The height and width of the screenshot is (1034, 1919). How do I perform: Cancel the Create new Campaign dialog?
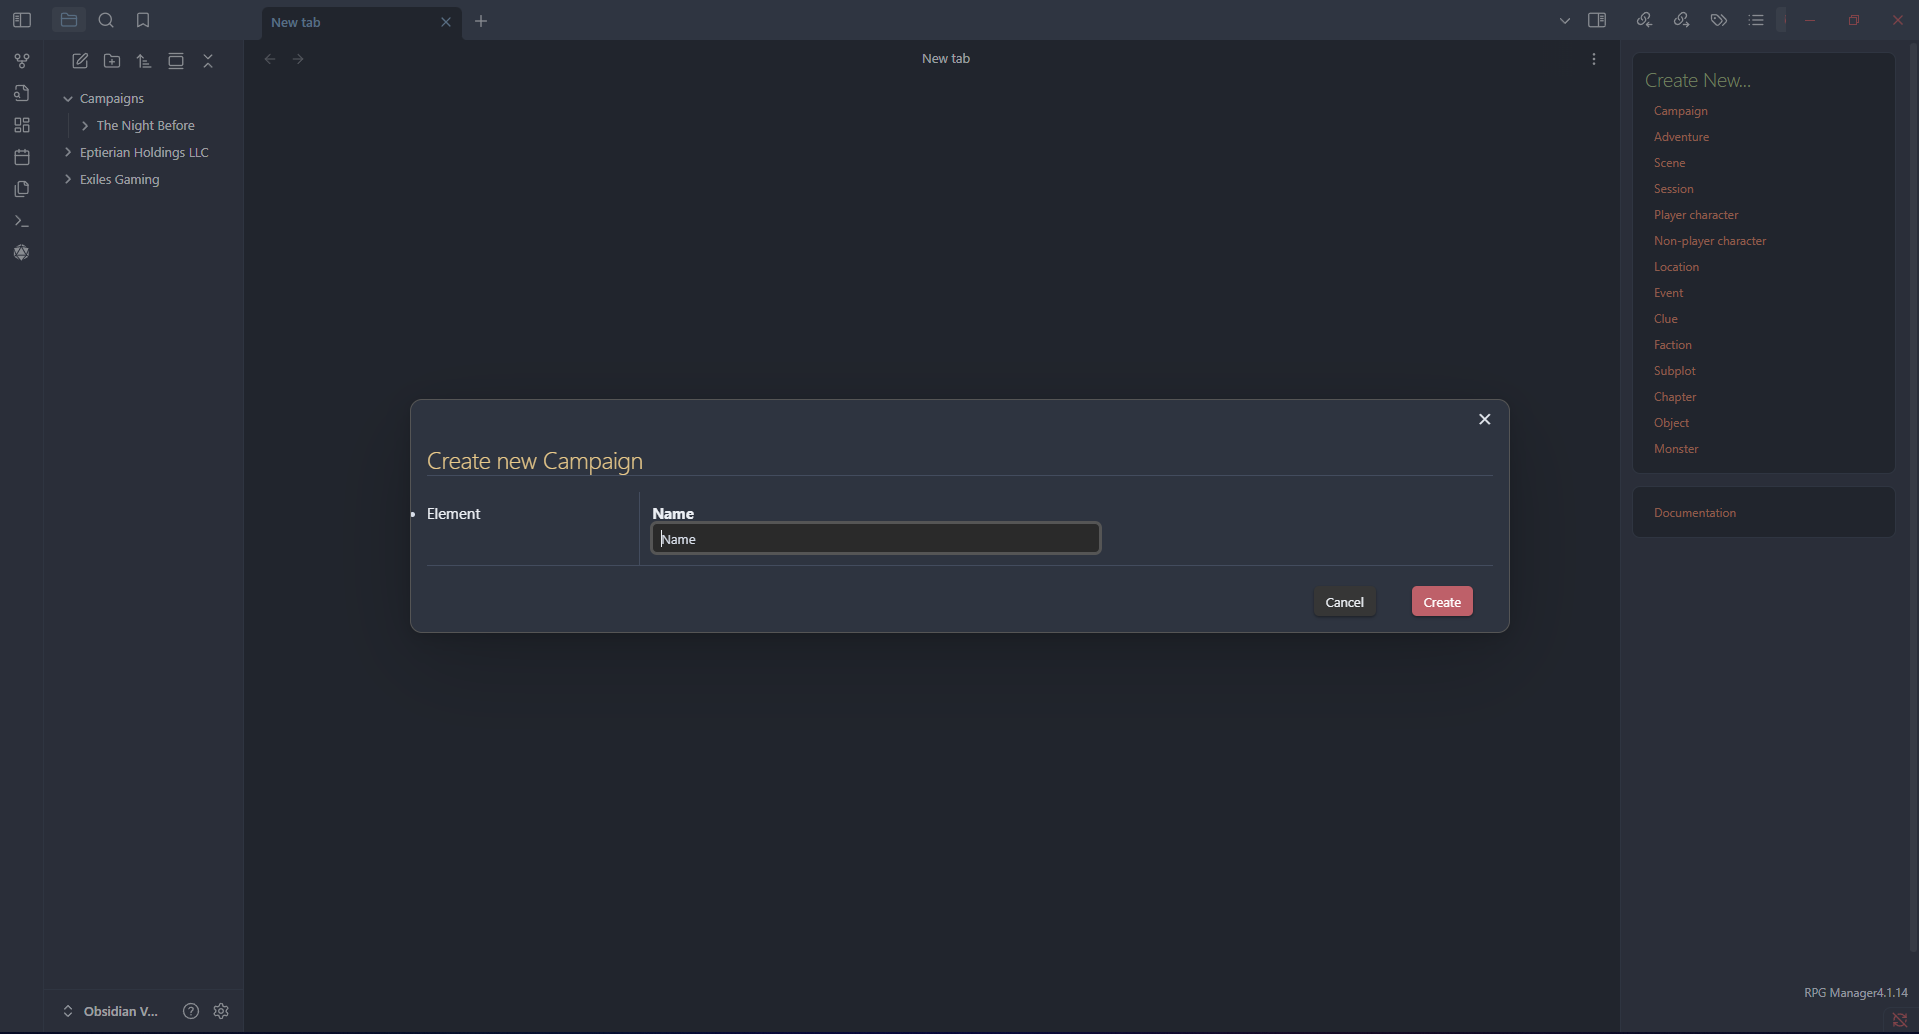tap(1344, 602)
